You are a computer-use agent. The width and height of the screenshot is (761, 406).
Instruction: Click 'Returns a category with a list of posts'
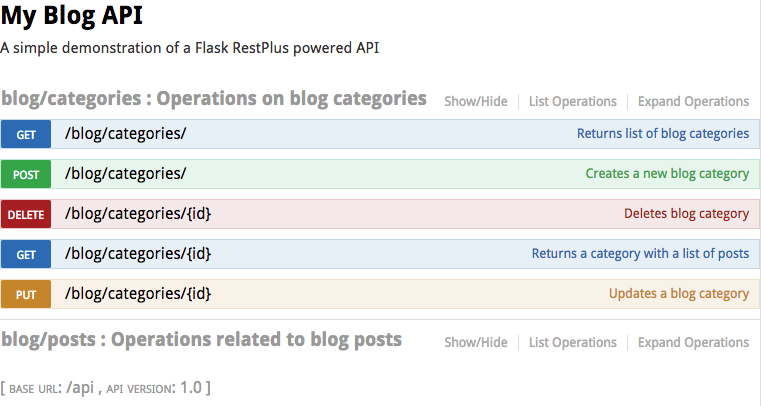(x=640, y=254)
